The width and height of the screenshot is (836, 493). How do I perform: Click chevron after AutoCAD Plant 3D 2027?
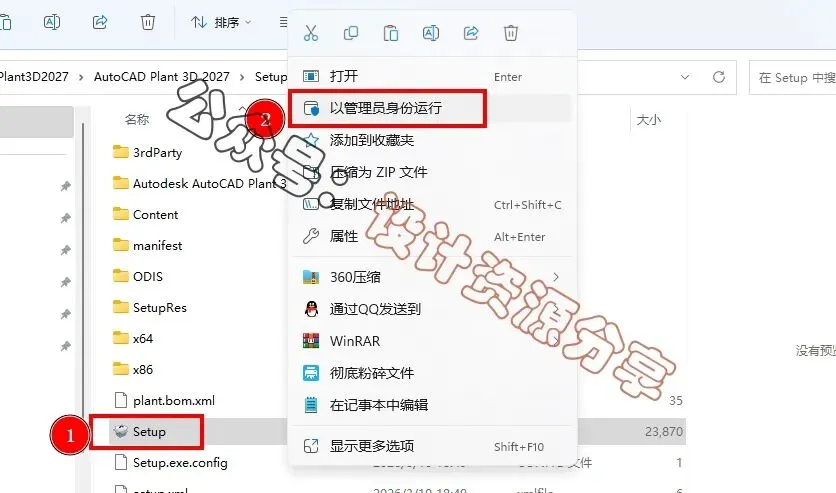click(x=242, y=77)
